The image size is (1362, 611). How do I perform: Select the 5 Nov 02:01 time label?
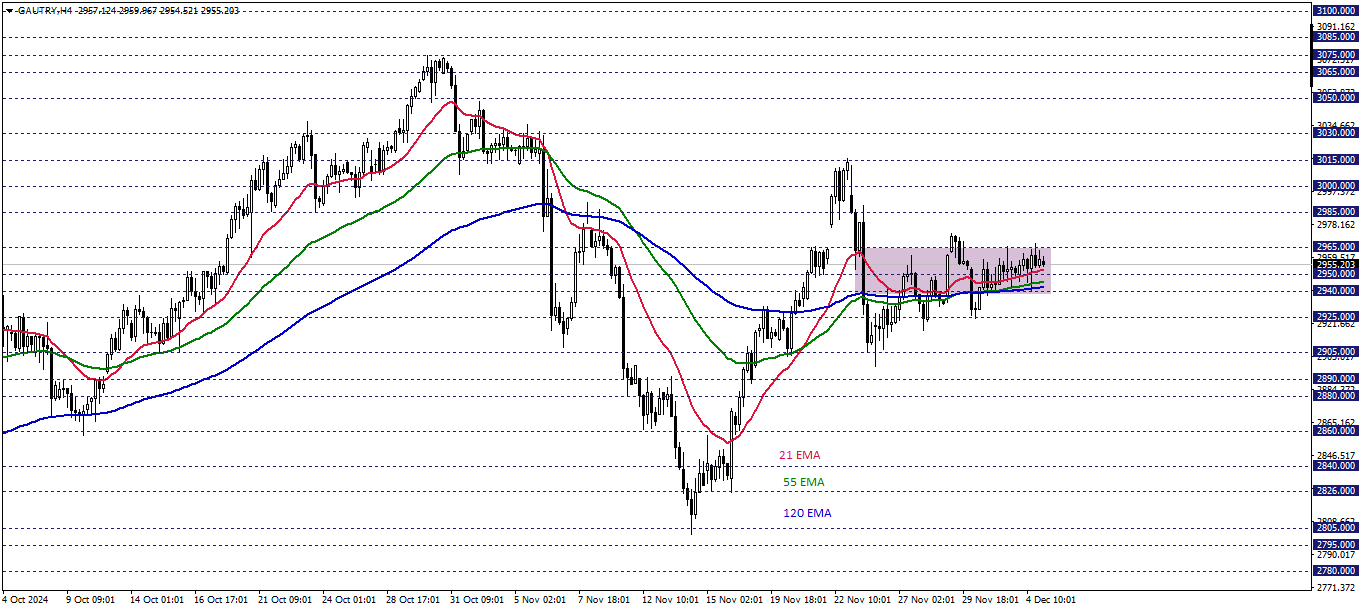(x=540, y=600)
